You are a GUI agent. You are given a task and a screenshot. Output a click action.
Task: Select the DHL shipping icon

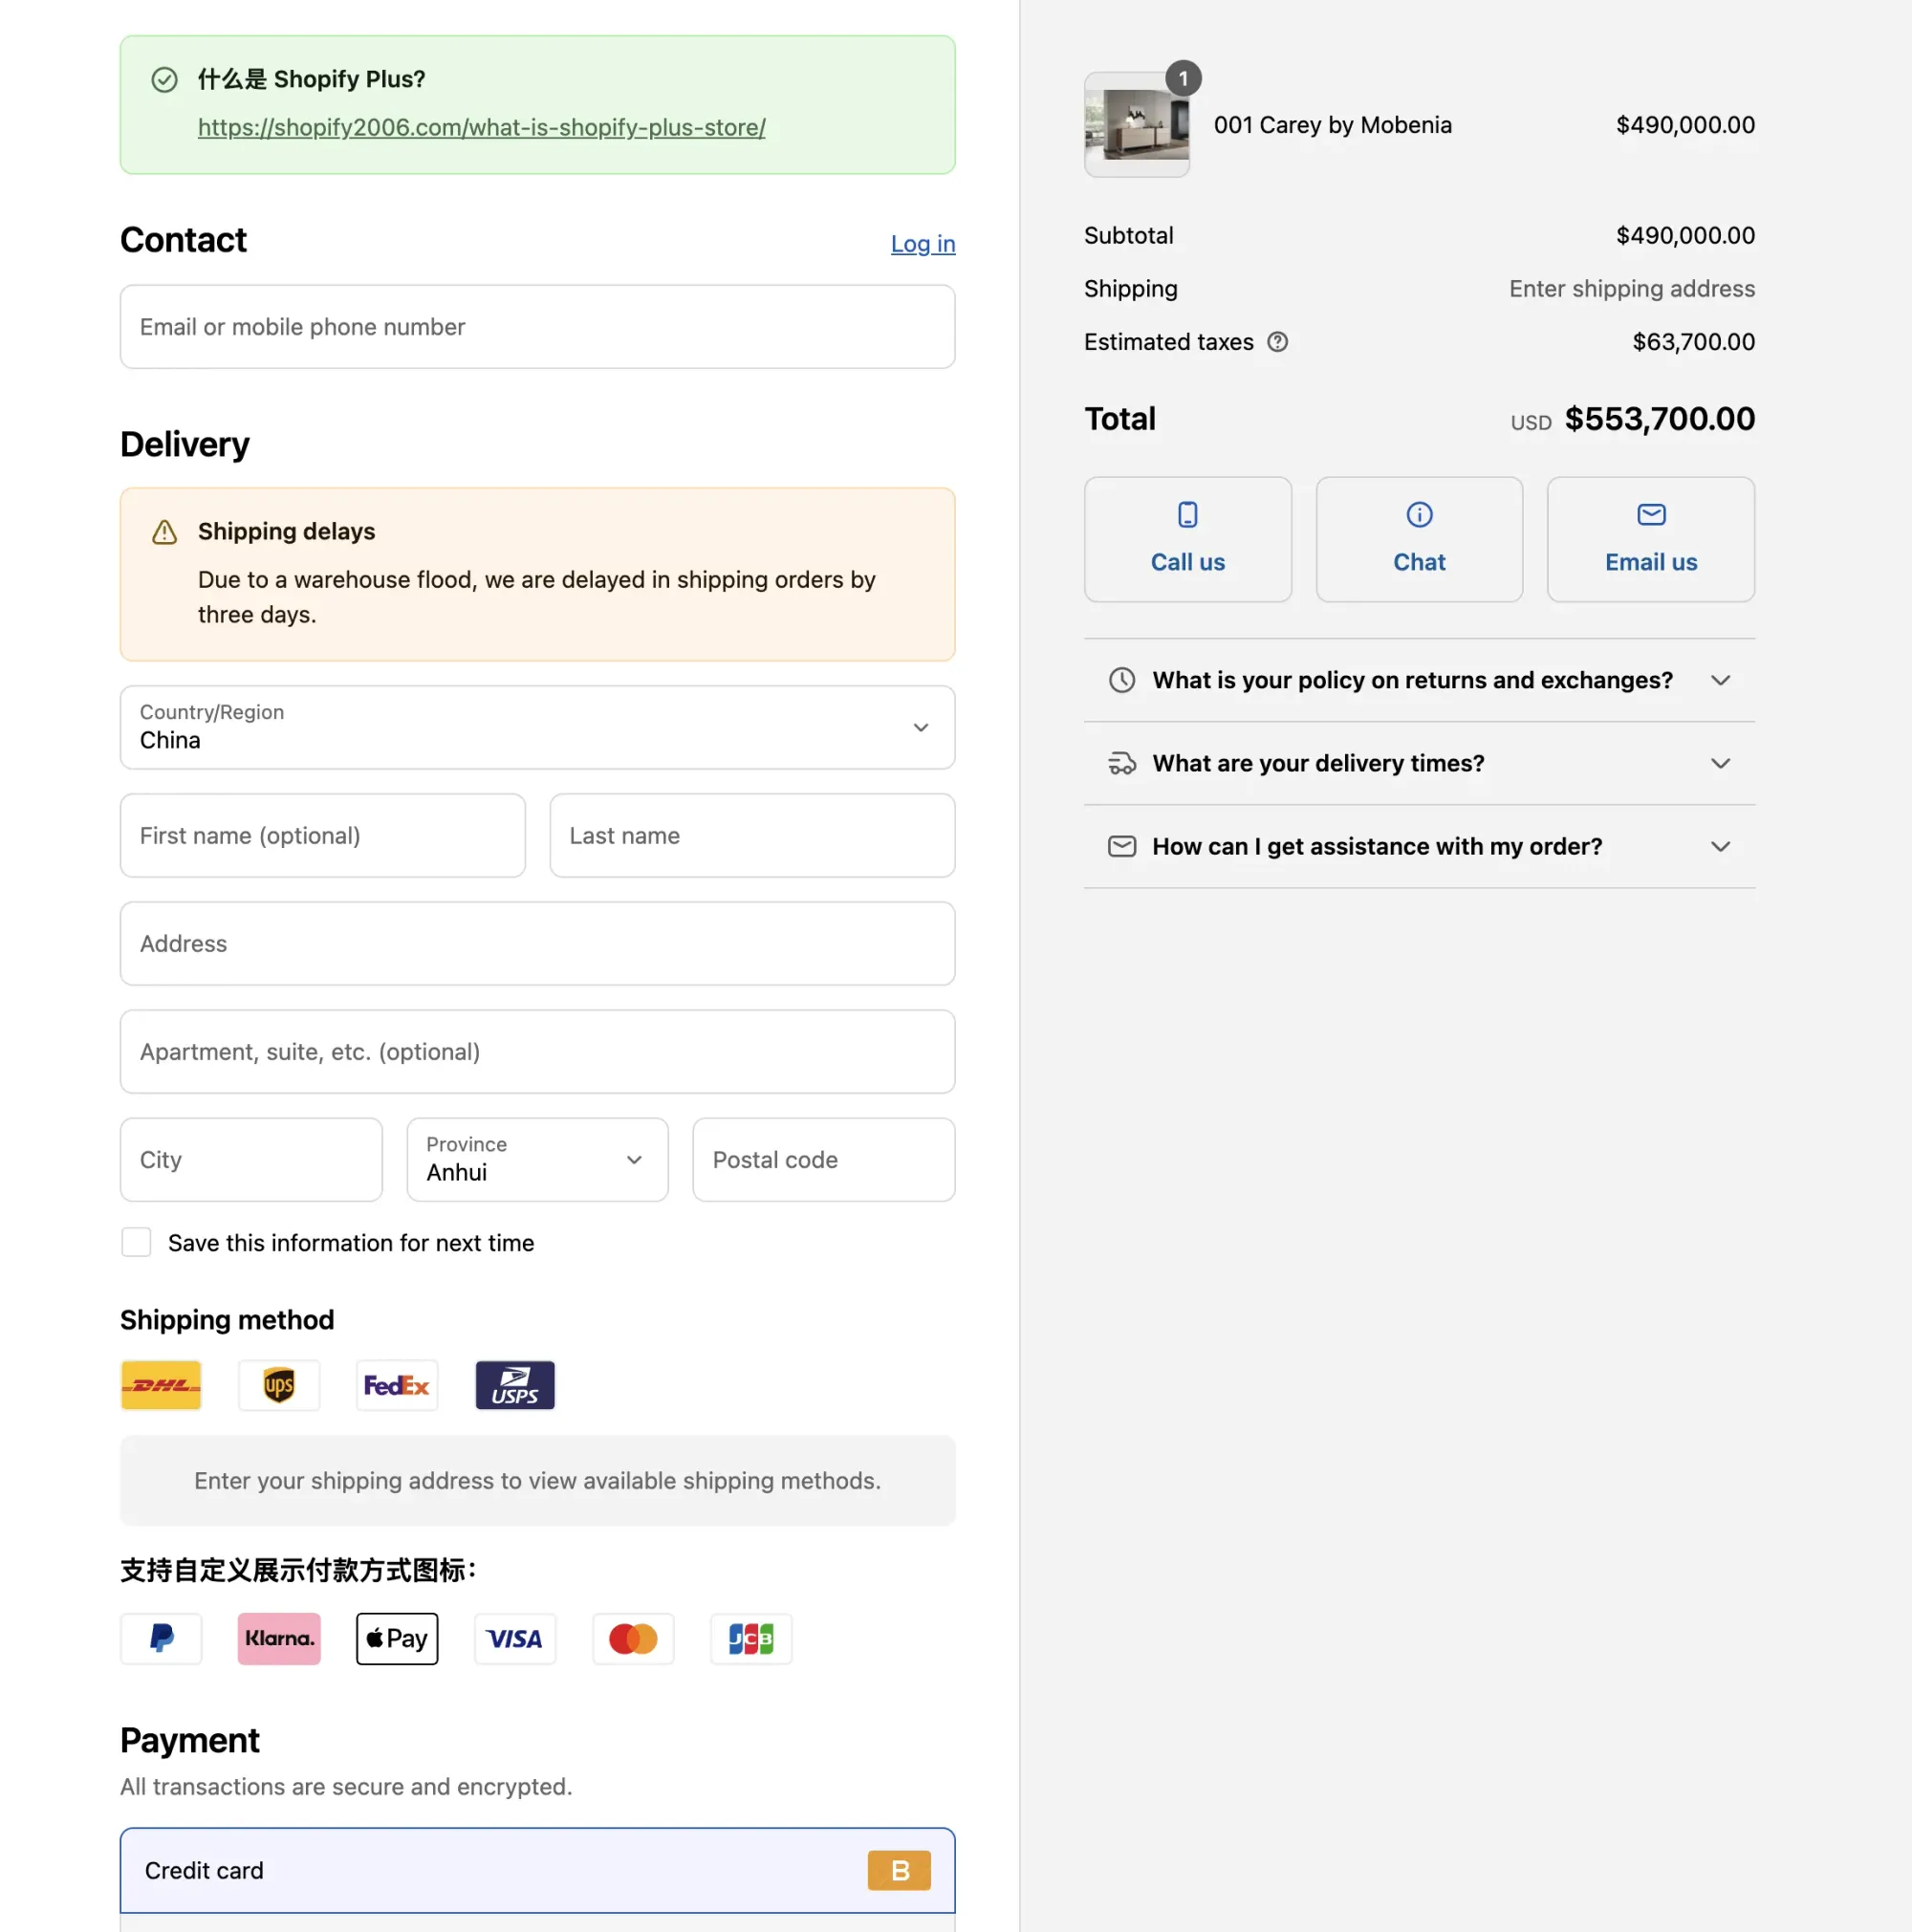(x=160, y=1385)
